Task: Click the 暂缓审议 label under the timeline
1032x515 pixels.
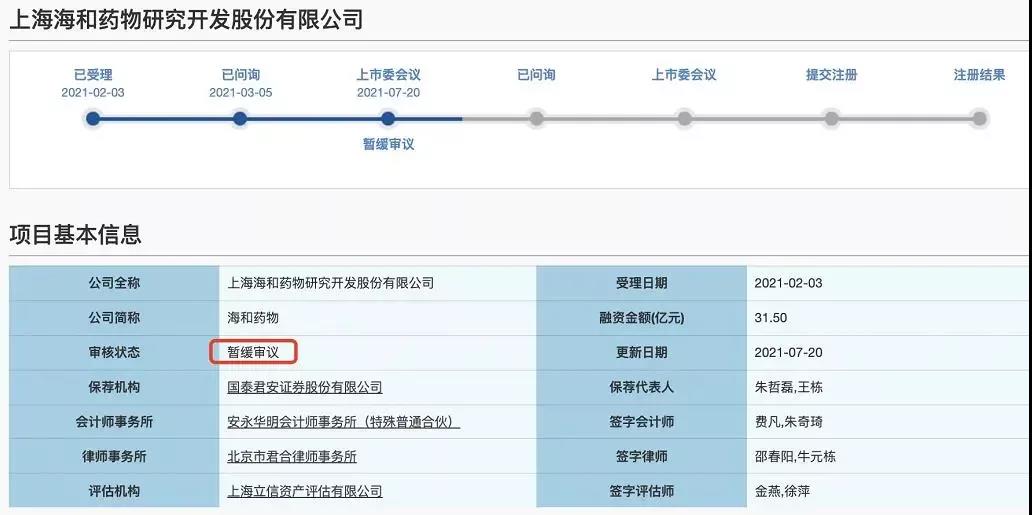Action: coord(388,144)
